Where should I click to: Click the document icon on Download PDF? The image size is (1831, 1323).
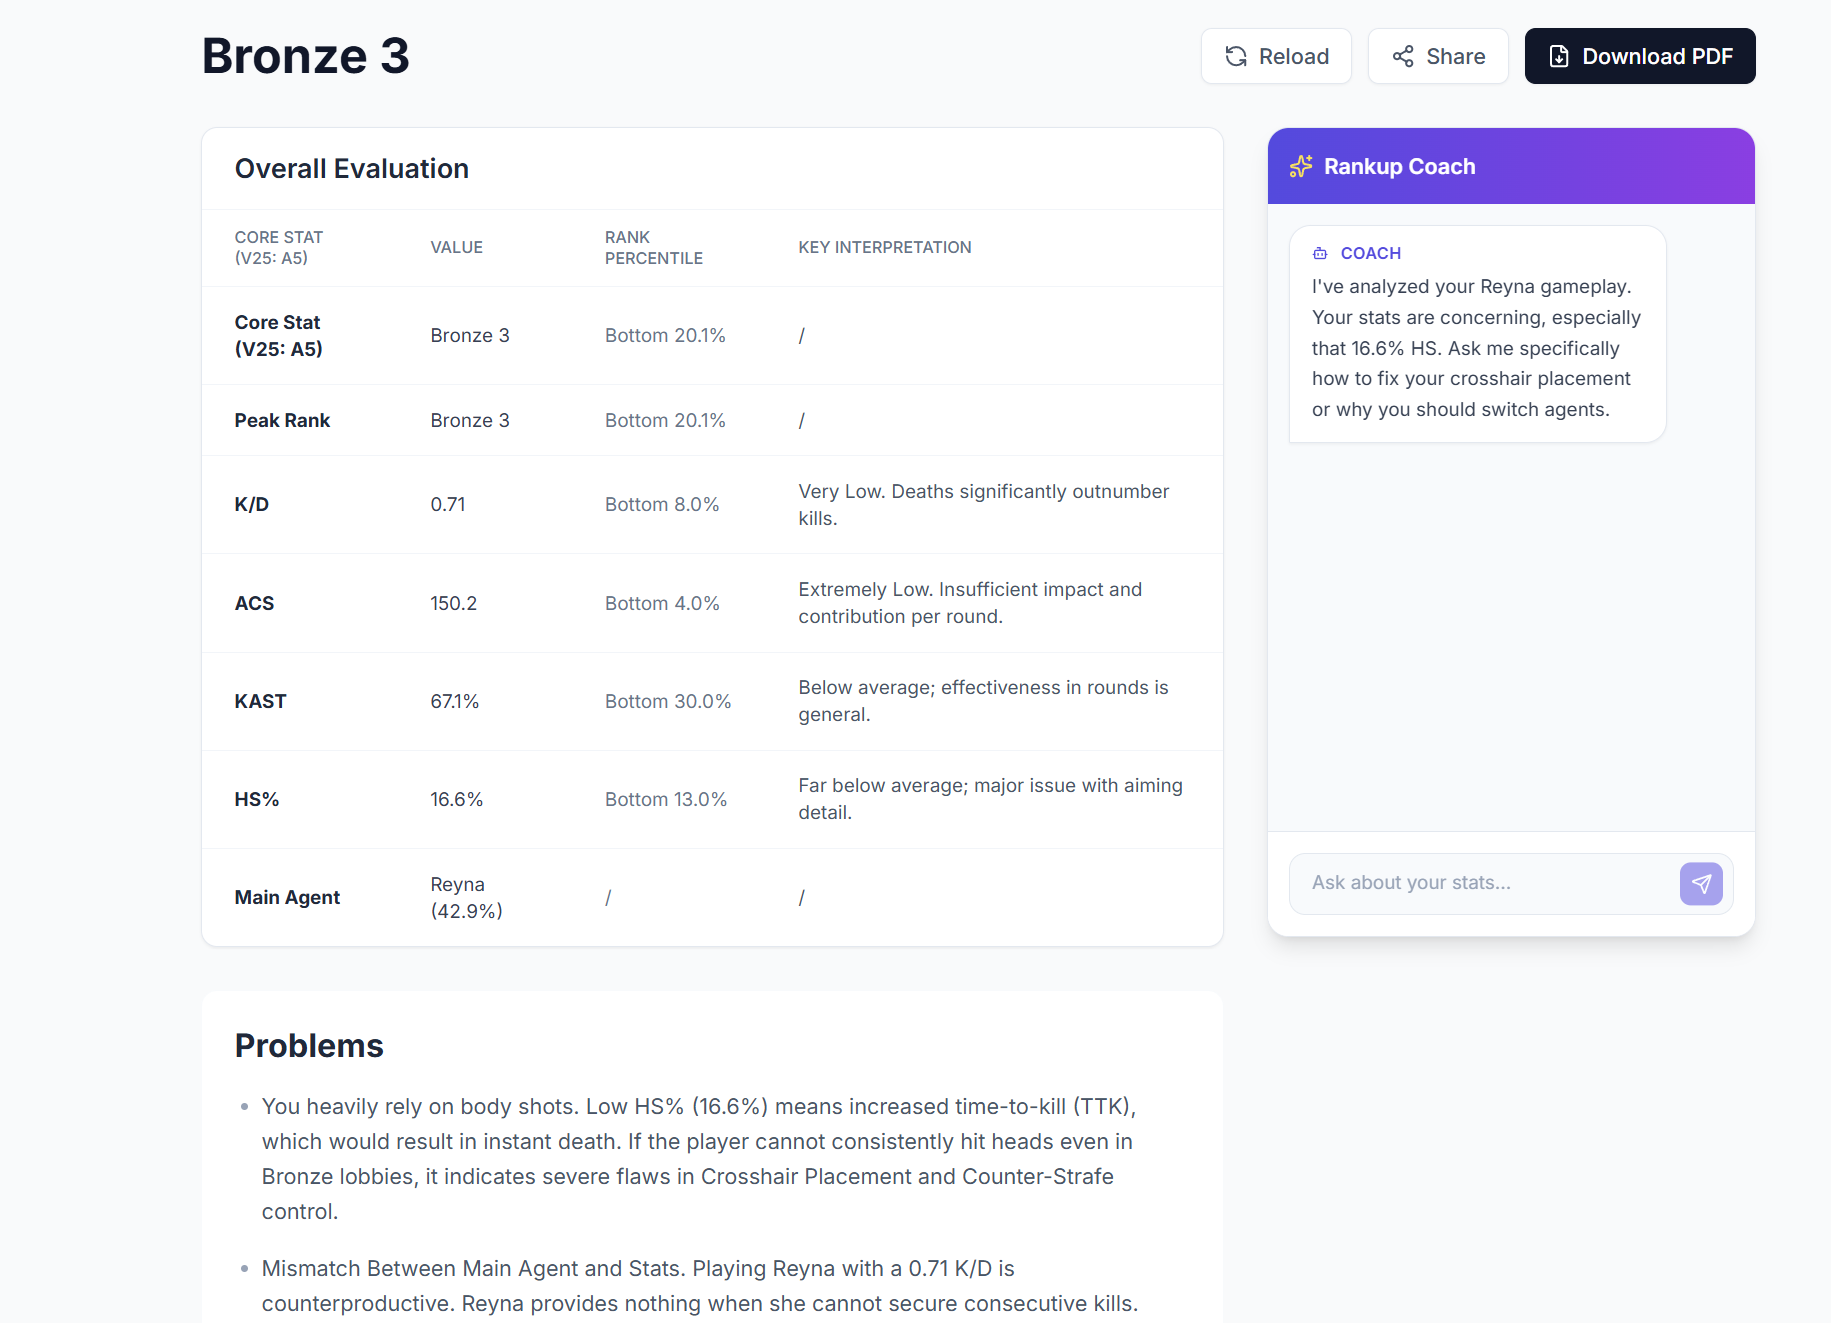click(x=1559, y=56)
